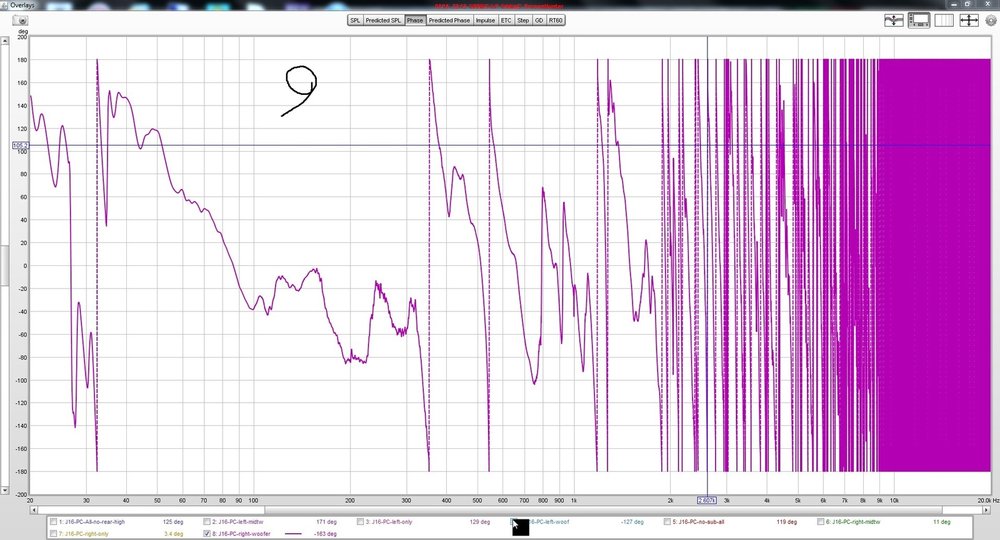Switch to the RT60 tab
Viewport: 1000px width, 540px height.
(x=556, y=20)
